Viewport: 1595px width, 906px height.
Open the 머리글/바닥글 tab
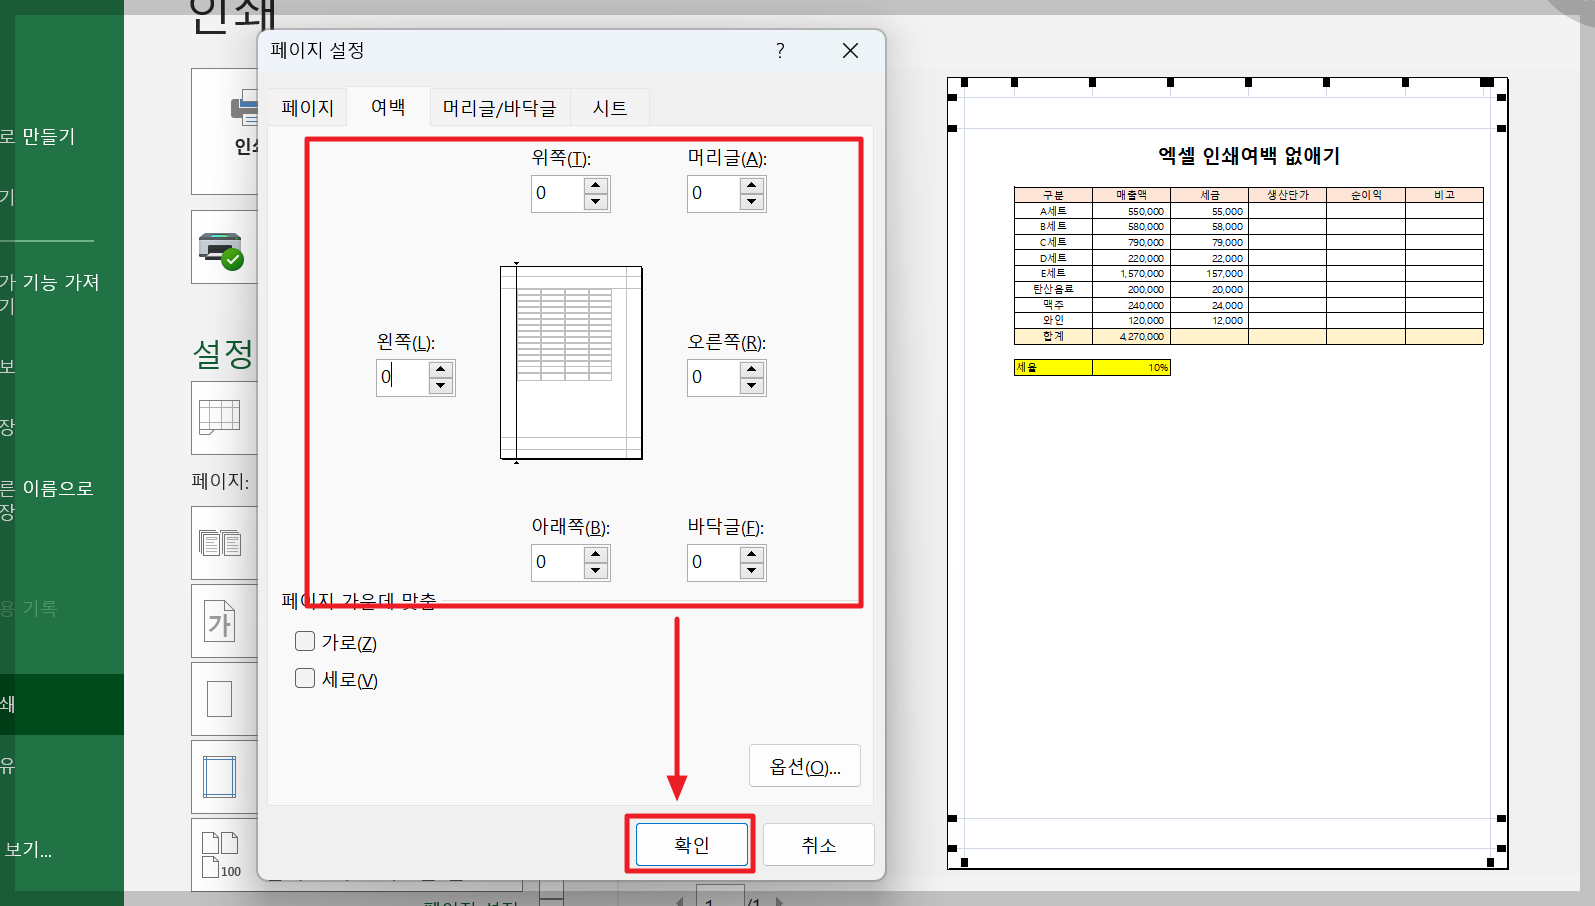coord(499,108)
